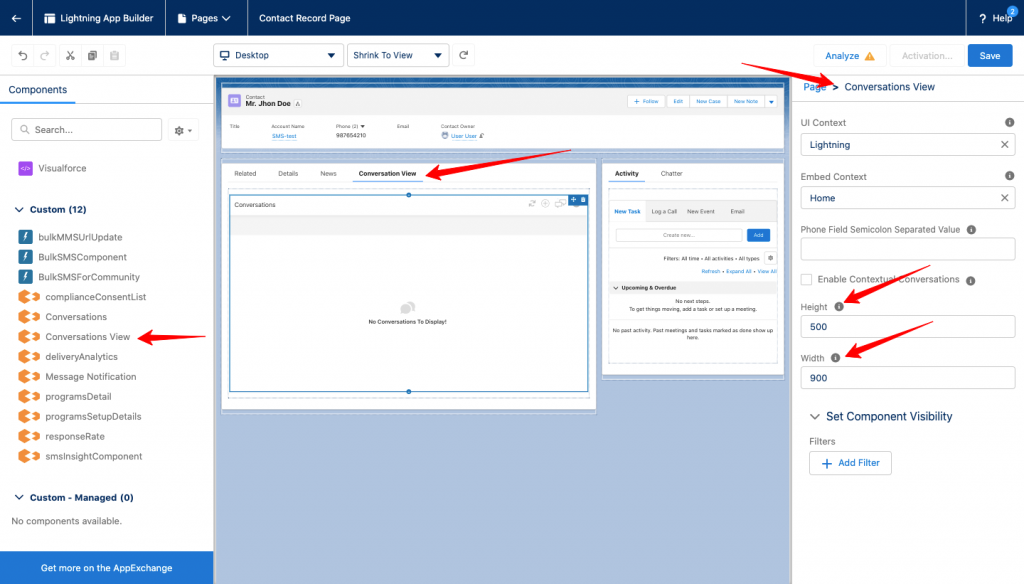Open the Shrink To View dropdown

pyautogui.click(x=397, y=56)
